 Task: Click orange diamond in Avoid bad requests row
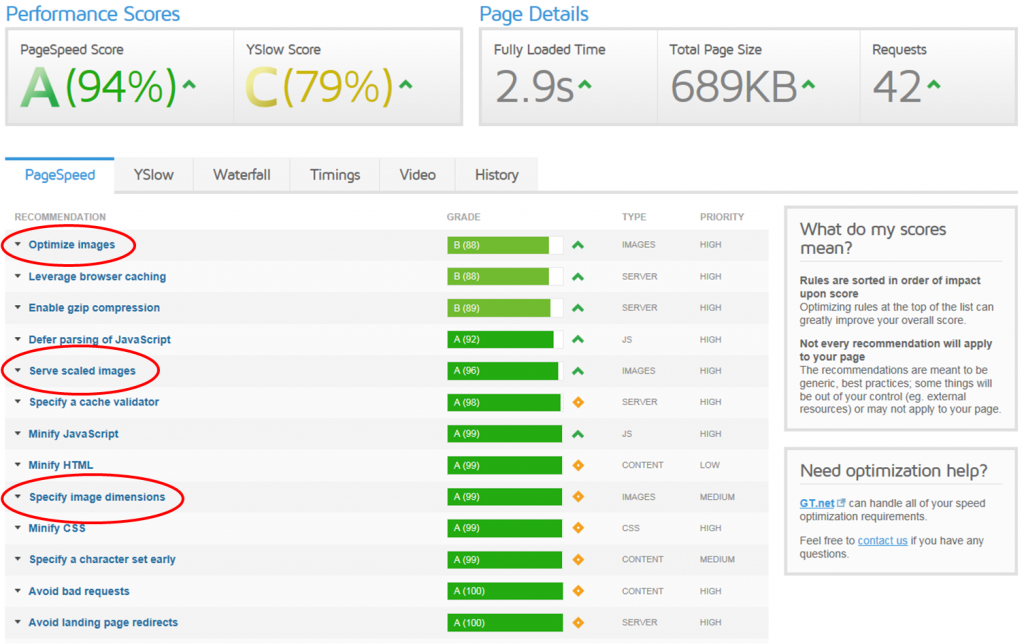(x=578, y=591)
